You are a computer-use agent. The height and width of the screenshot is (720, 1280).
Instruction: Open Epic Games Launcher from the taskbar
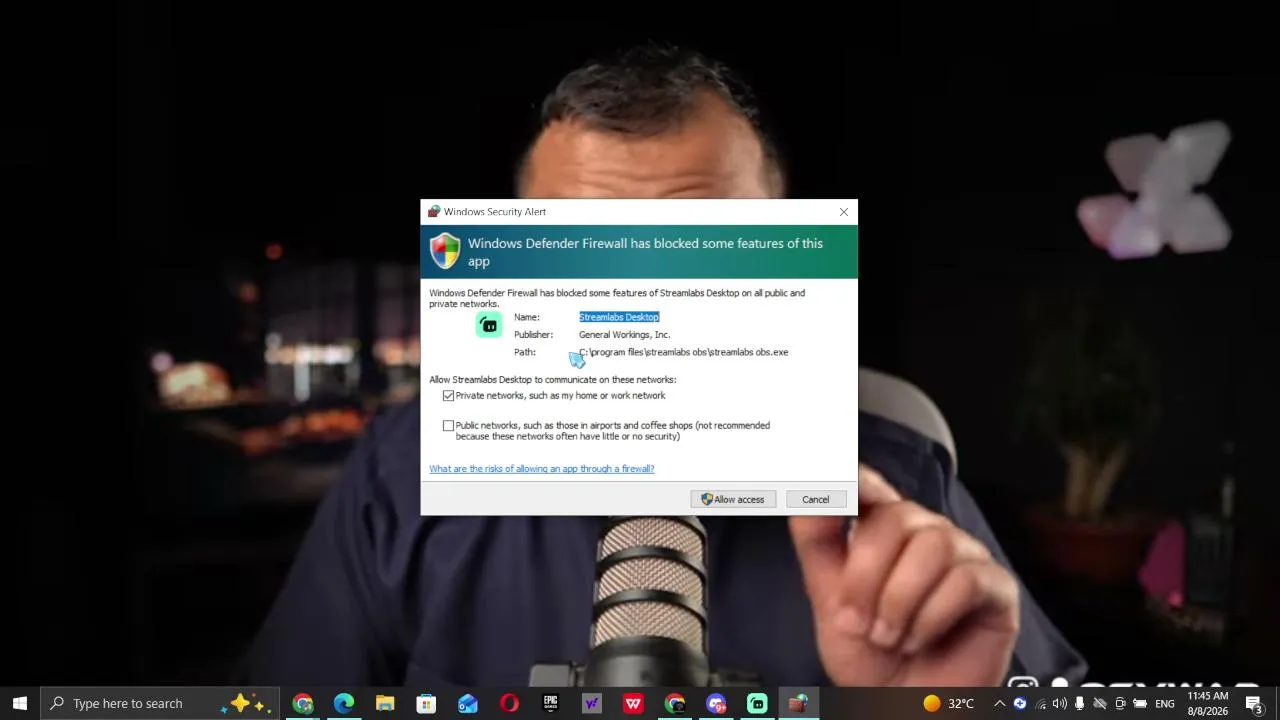click(550, 703)
